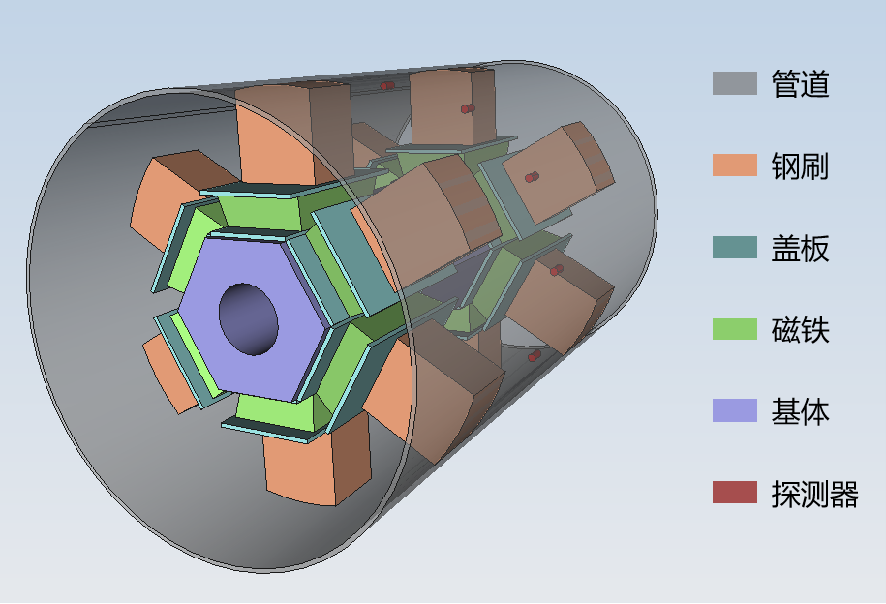The height and width of the screenshot is (604, 886).
Task: Select the 基体 legend label
Action: click(x=801, y=412)
